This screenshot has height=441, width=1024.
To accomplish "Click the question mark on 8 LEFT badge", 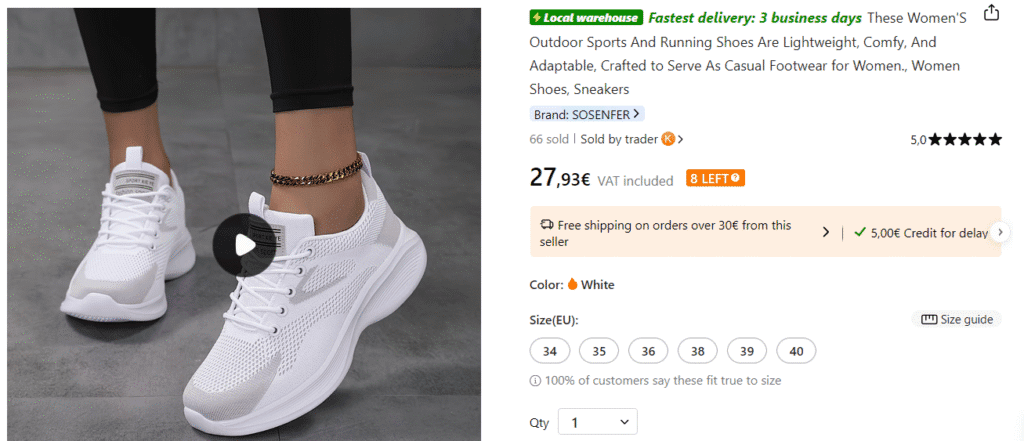I will coord(736,179).
